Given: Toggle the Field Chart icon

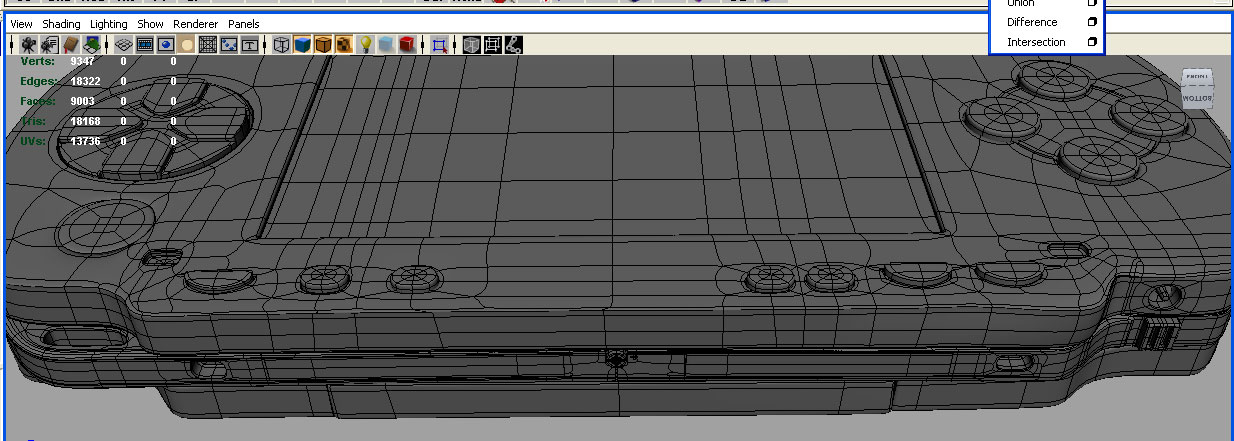Looking at the screenshot, I should point(208,45).
